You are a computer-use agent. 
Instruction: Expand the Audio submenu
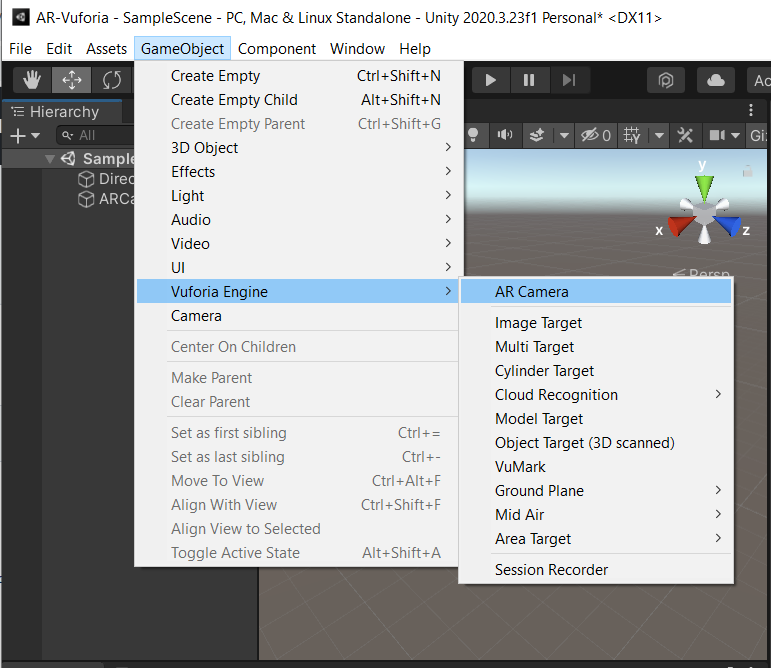298,220
